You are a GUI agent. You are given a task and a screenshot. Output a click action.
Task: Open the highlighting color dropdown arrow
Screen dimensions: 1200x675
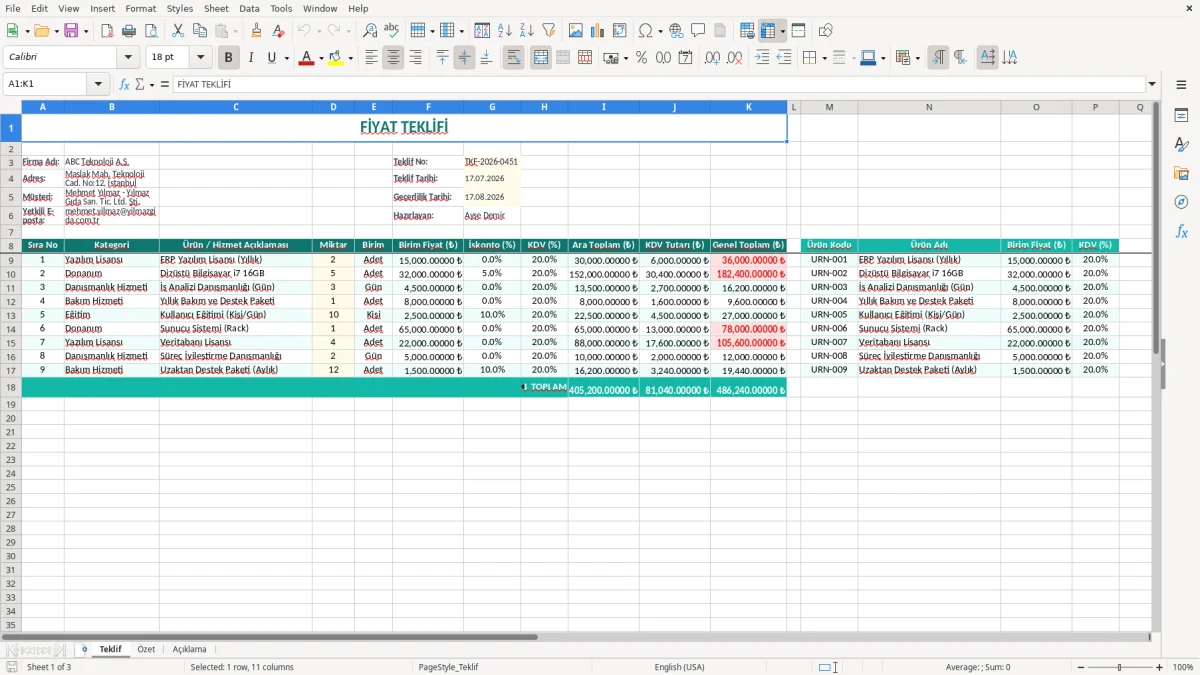350,58
